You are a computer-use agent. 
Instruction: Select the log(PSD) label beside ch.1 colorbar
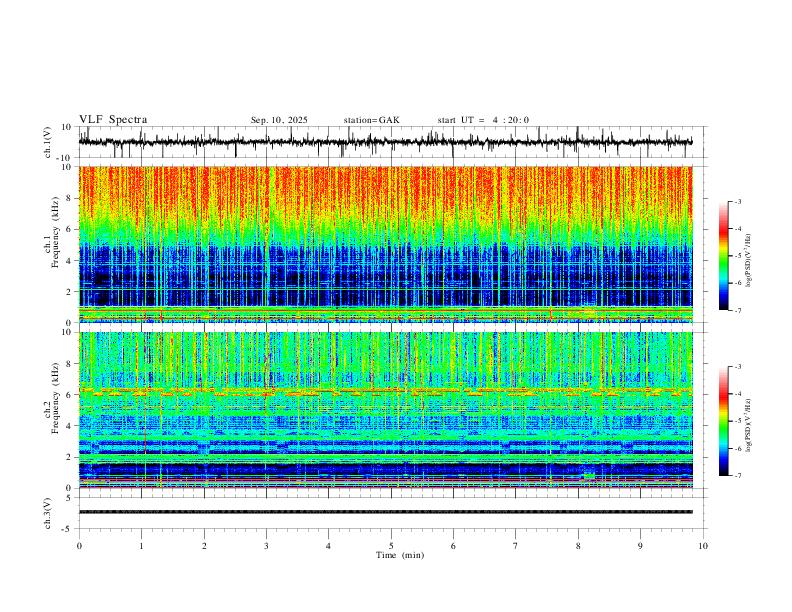(x=749, y=261)
